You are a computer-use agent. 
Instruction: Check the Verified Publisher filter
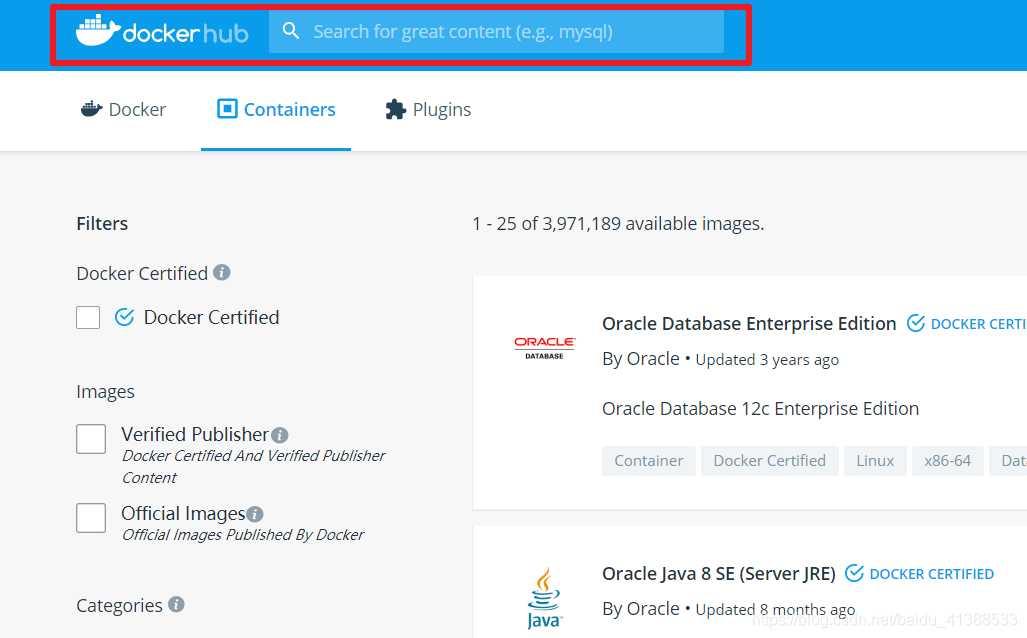(91, 438)
